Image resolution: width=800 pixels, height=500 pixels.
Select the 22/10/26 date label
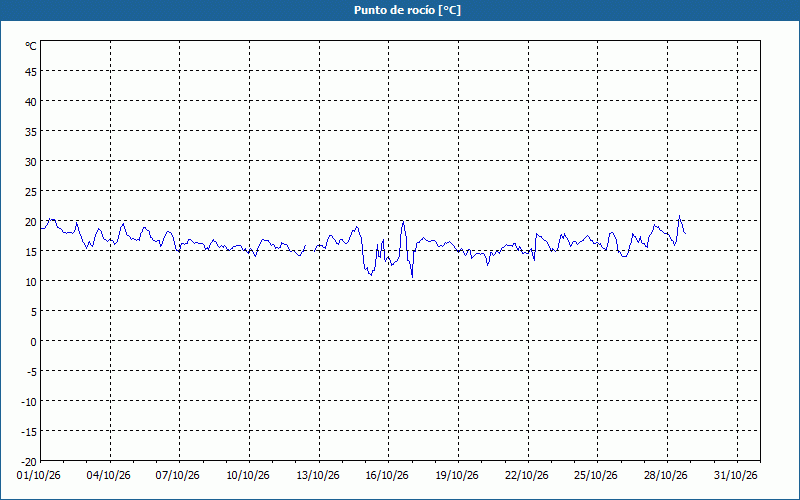[x=527, y=476]
